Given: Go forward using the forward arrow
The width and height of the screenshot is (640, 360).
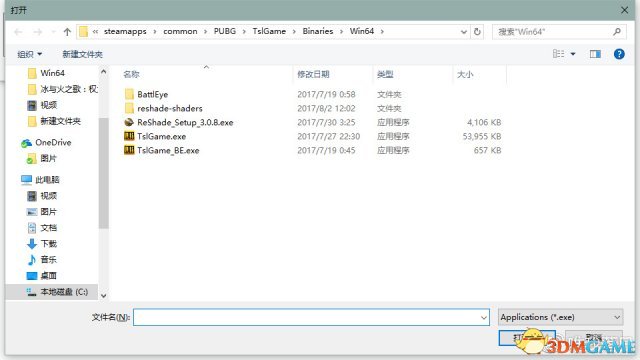Looking at the screenshot, I should [x=38, y=32].
